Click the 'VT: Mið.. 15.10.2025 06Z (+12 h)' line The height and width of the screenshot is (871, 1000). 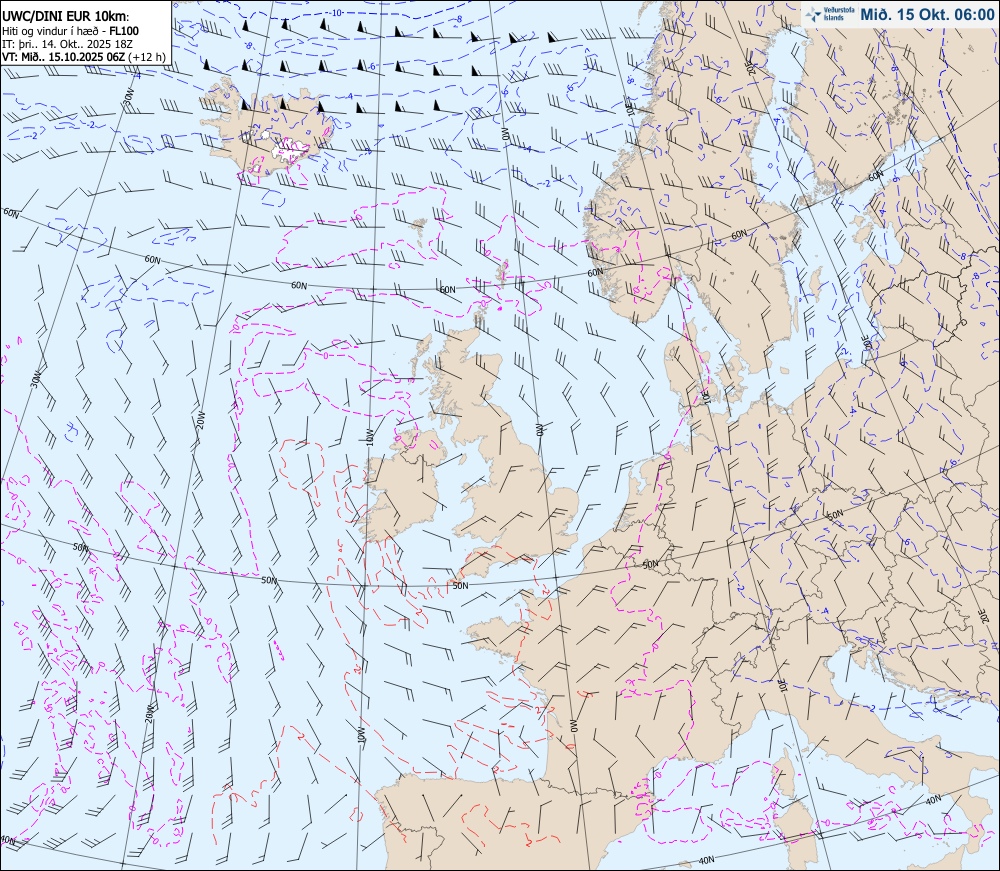pyautogui.click(x=84, y=57)
